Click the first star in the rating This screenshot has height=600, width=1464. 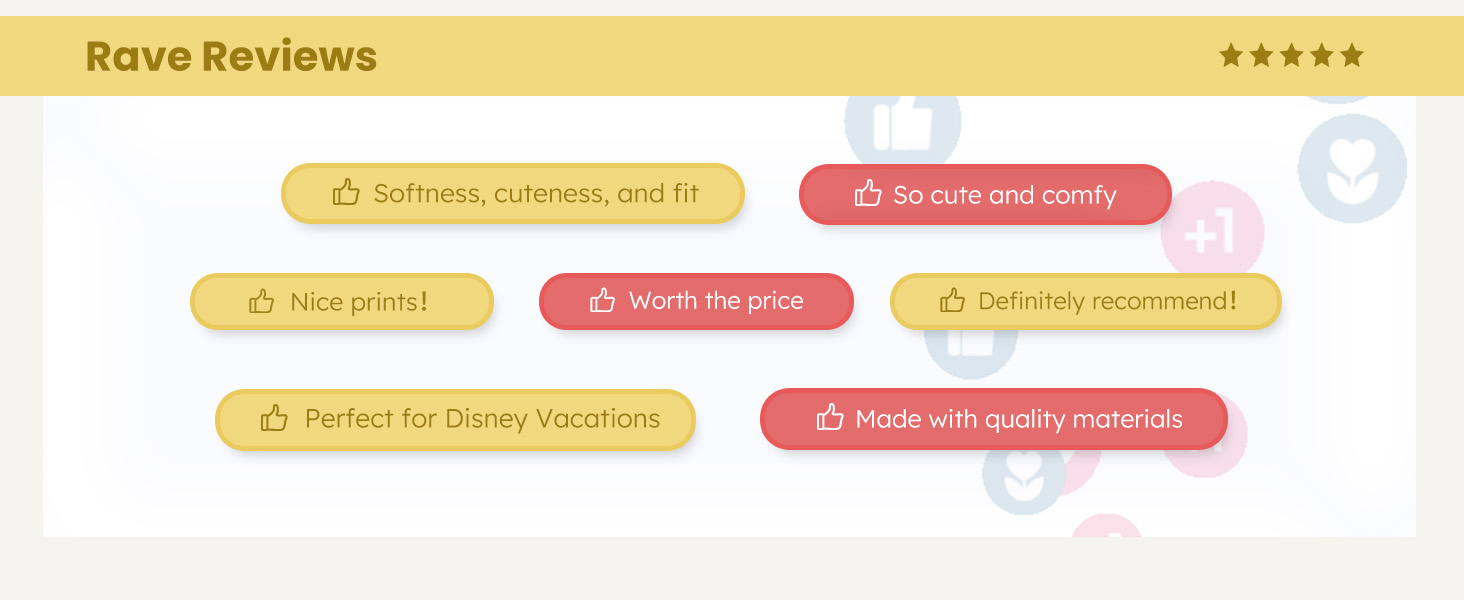[1231, 55]
